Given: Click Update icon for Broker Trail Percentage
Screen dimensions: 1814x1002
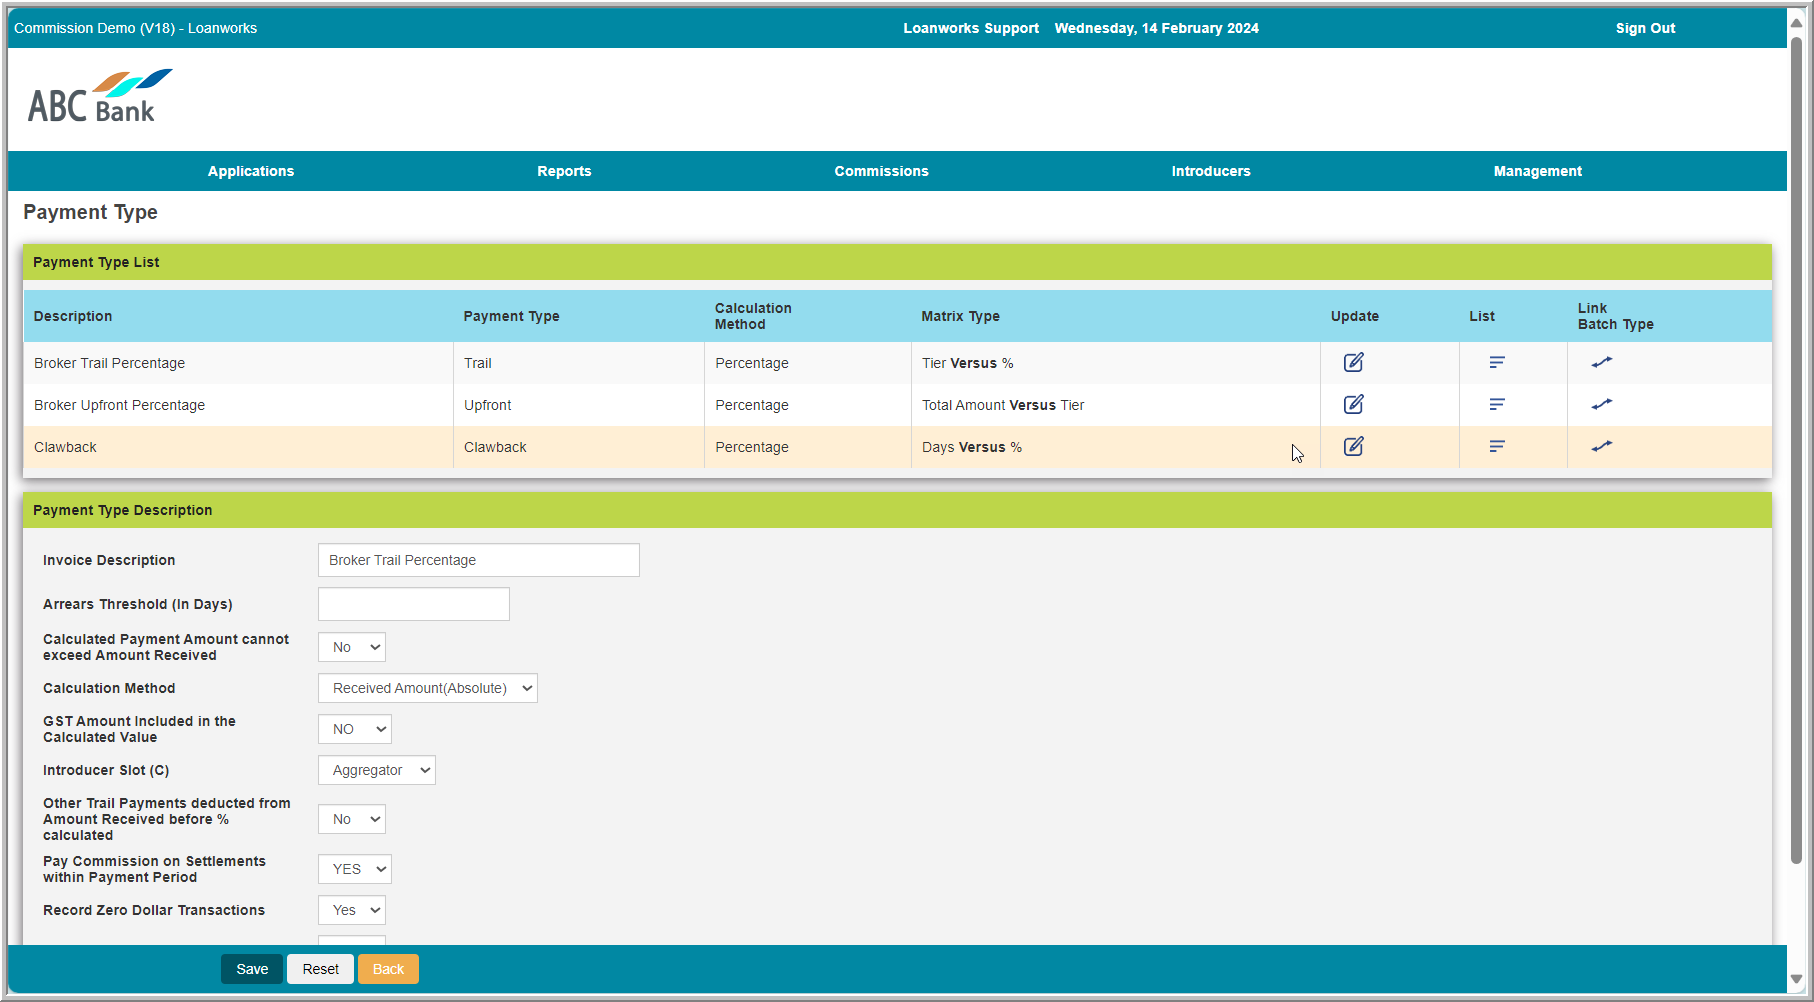Looking at the screenshot, I should click(1353, 363).
